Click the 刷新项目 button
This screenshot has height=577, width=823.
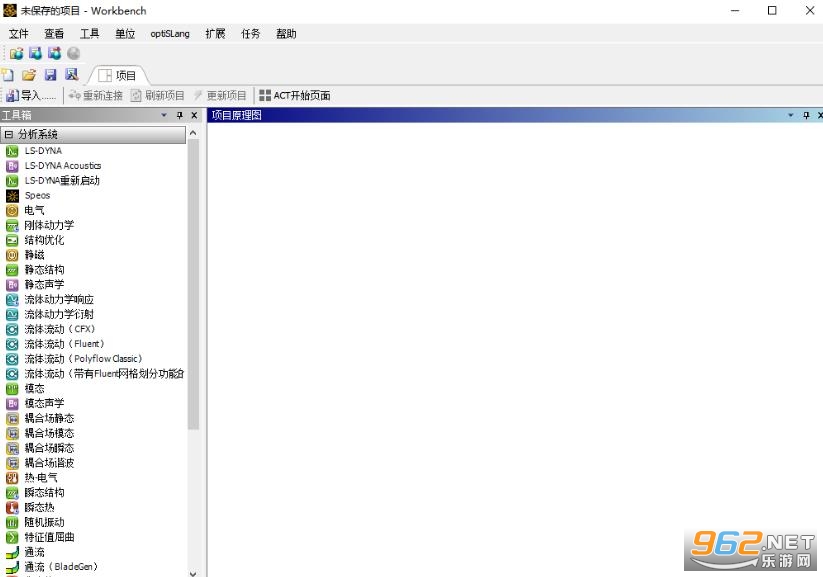coord(157,96)
